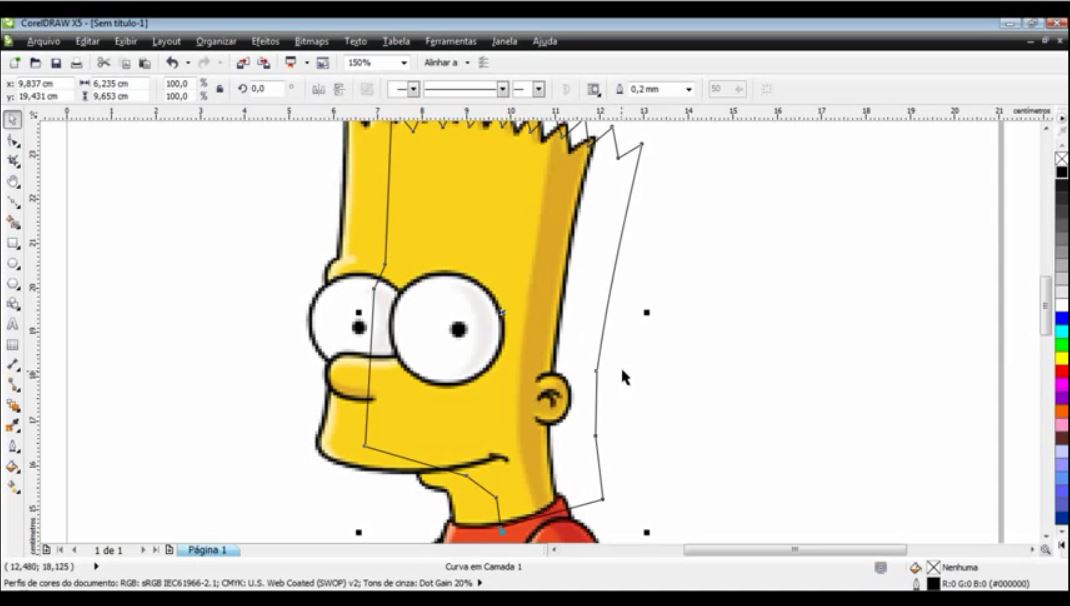Pick the red palette swatch
This screenshot has width=1070, height=606.
point(1062,371)
